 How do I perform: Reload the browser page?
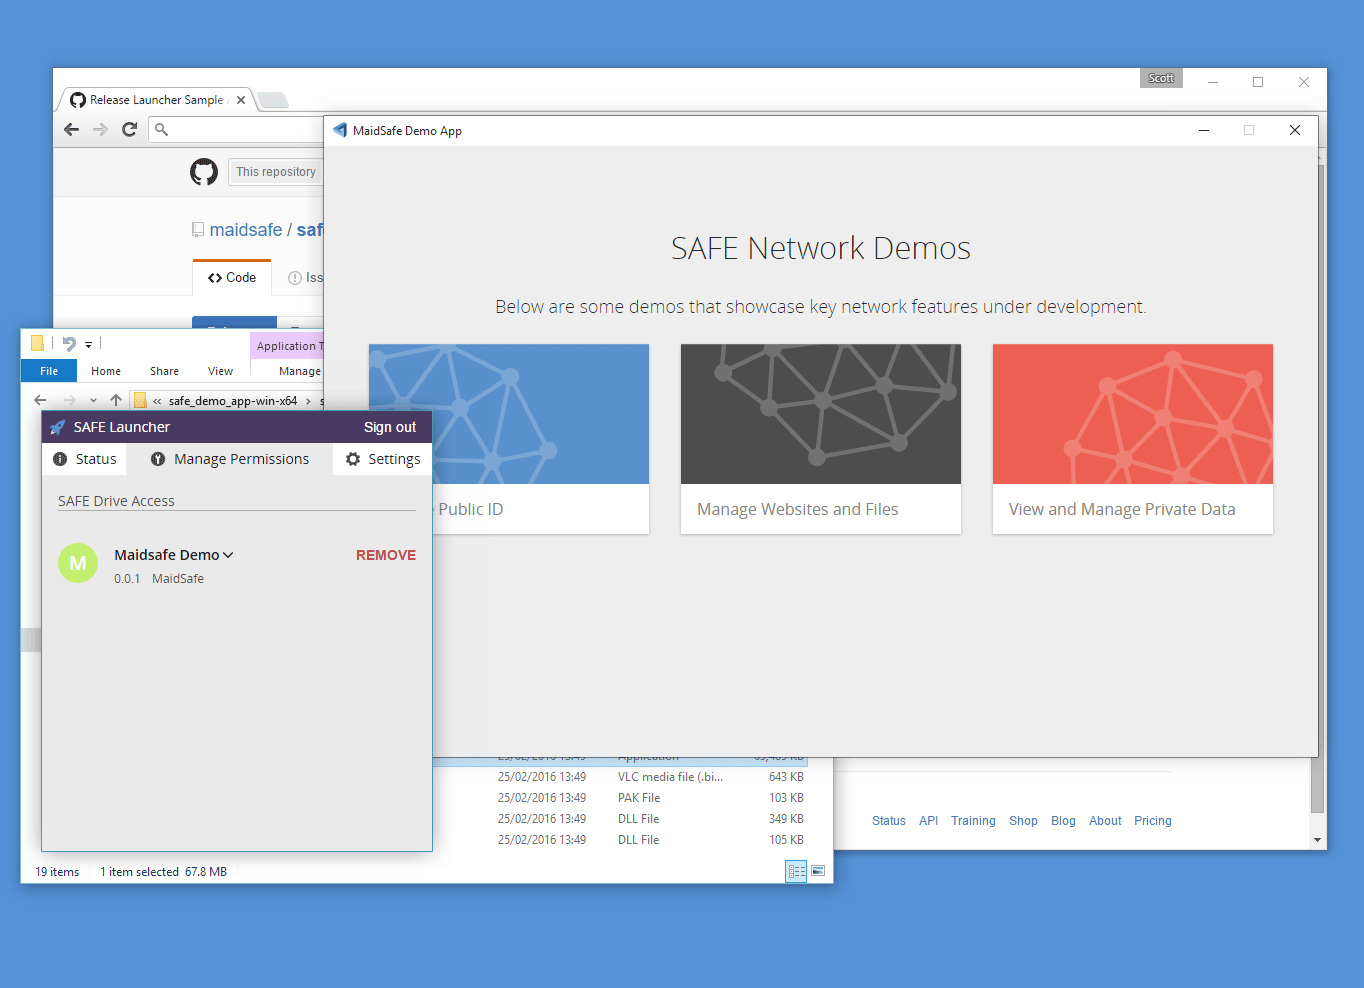click(129, 129)
